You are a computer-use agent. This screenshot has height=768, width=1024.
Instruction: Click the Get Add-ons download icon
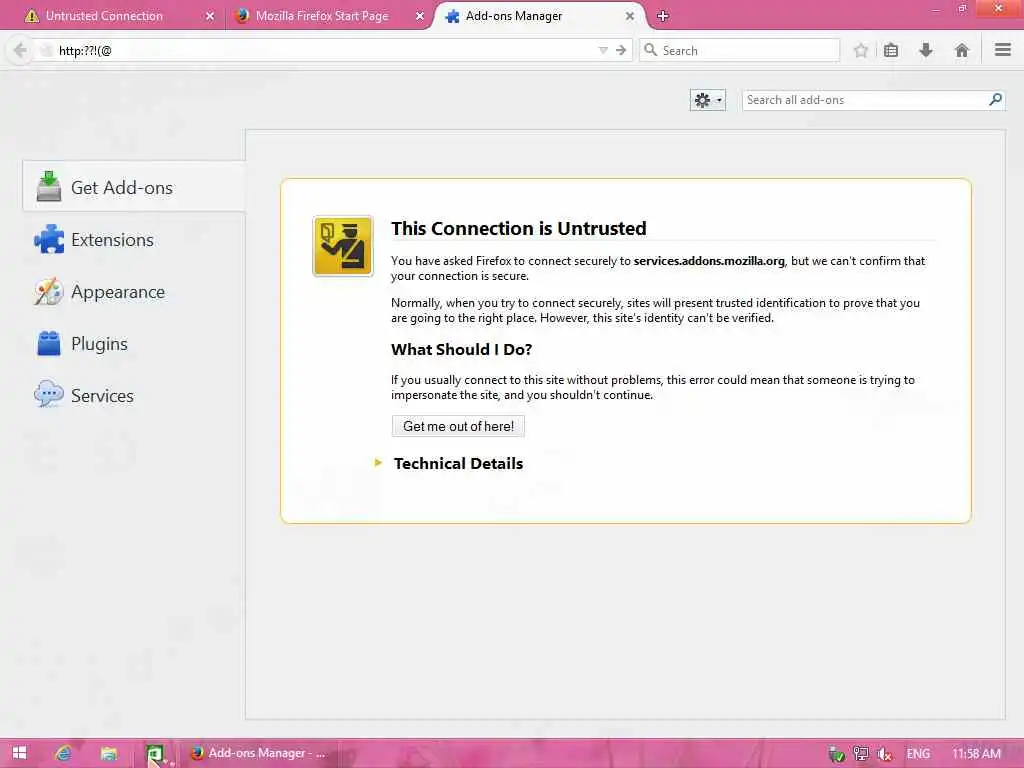(x=48, y=186)
